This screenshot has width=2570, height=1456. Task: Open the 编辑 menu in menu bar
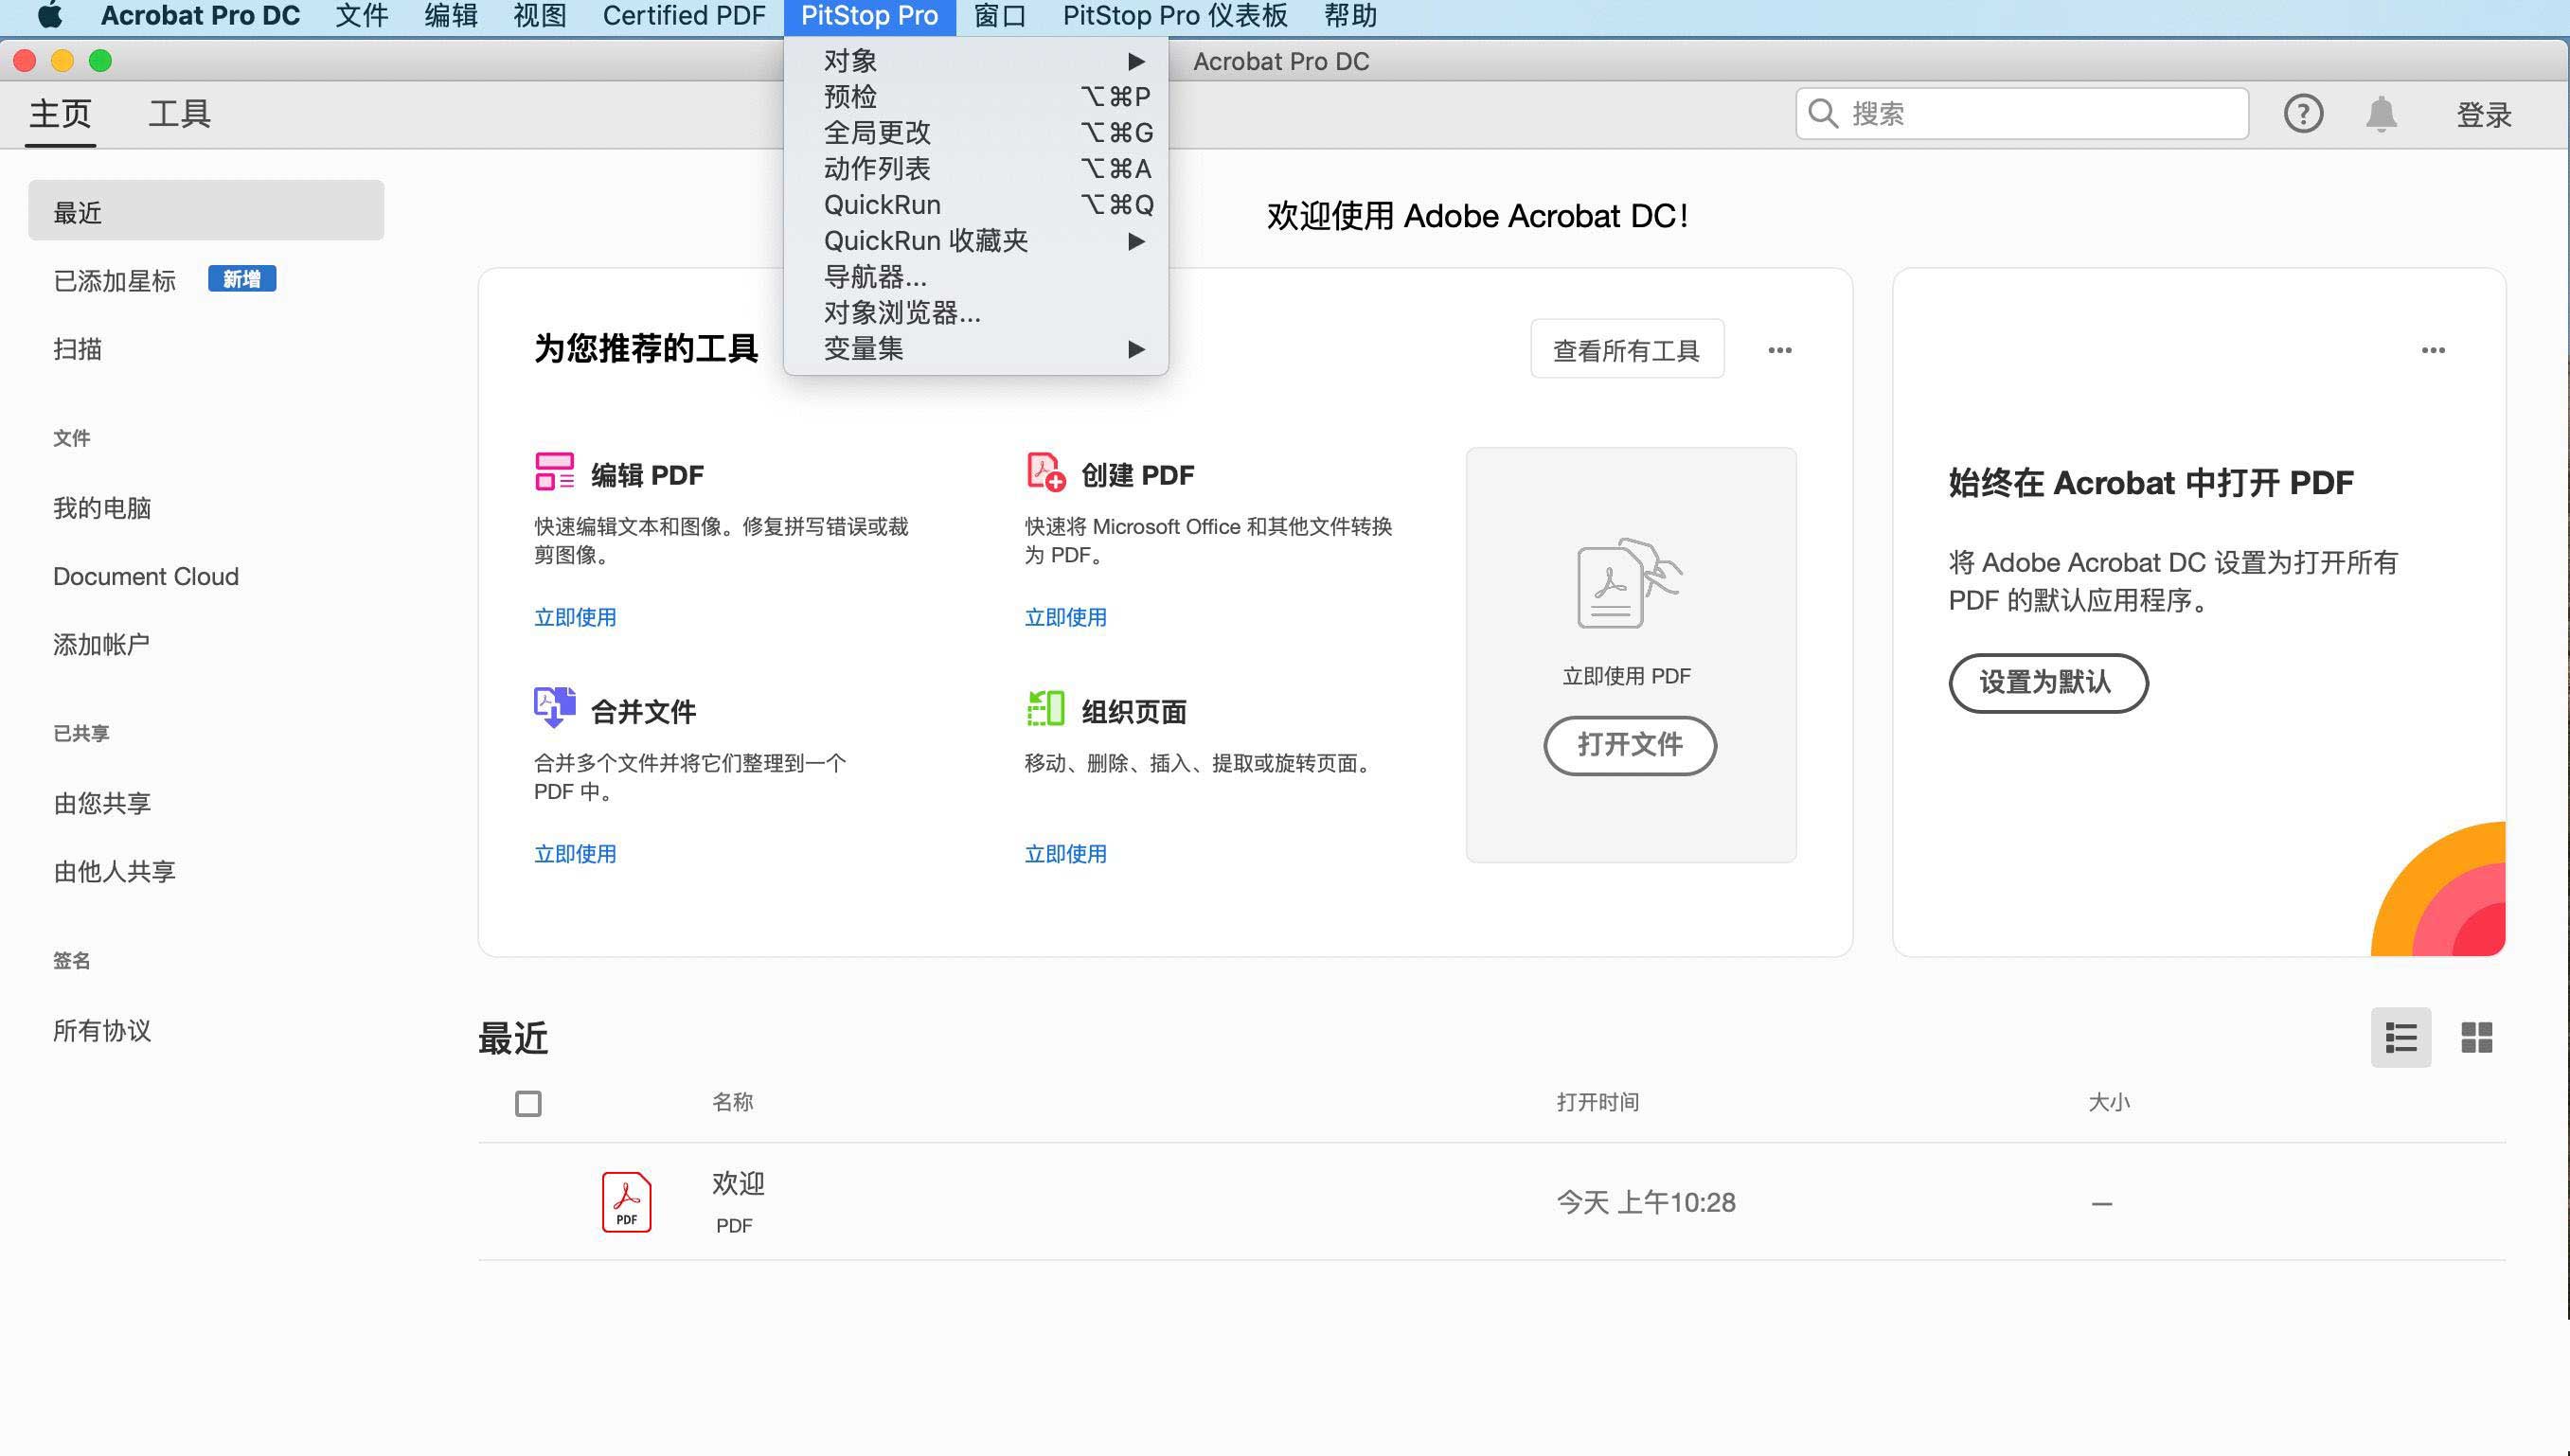(x=451, y=16)
